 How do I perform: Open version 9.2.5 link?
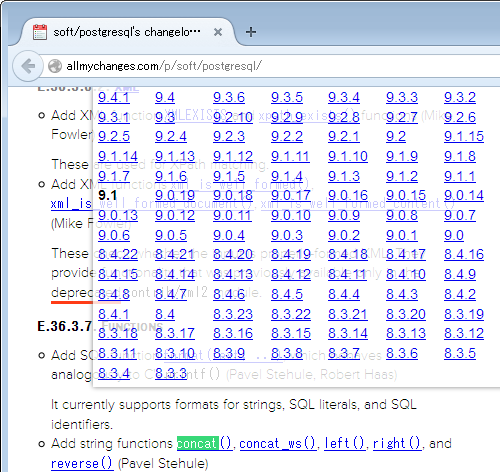(x=114, y=137)
